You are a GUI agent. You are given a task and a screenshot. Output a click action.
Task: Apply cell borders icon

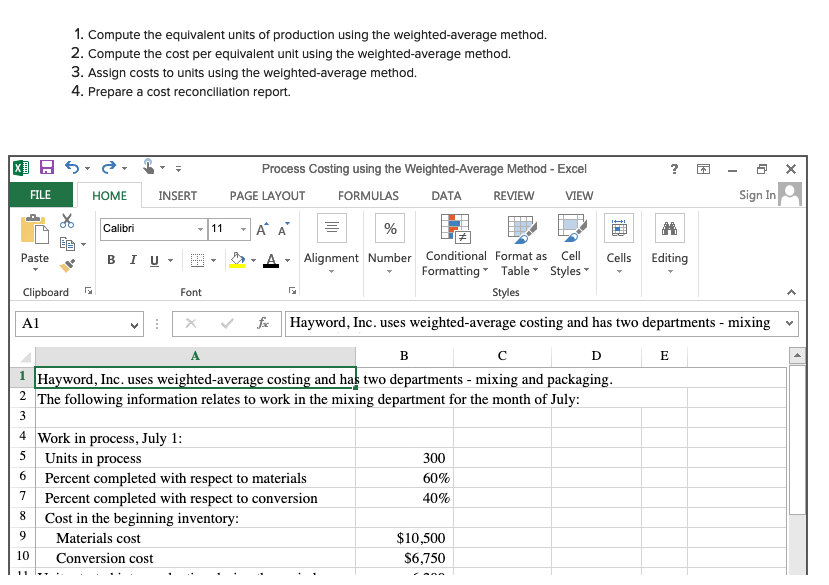[x=197, y=260]
